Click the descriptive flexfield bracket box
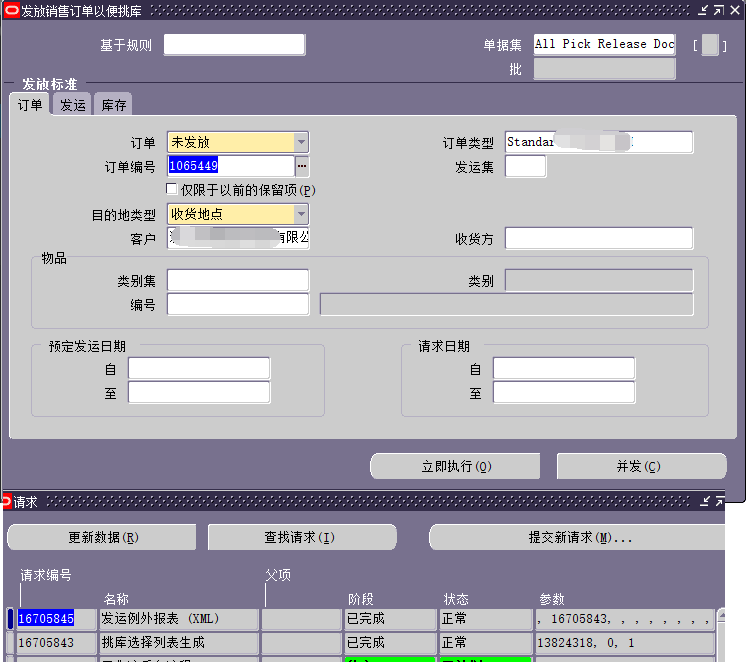This screenshot has width=747, height=669. 709,45
